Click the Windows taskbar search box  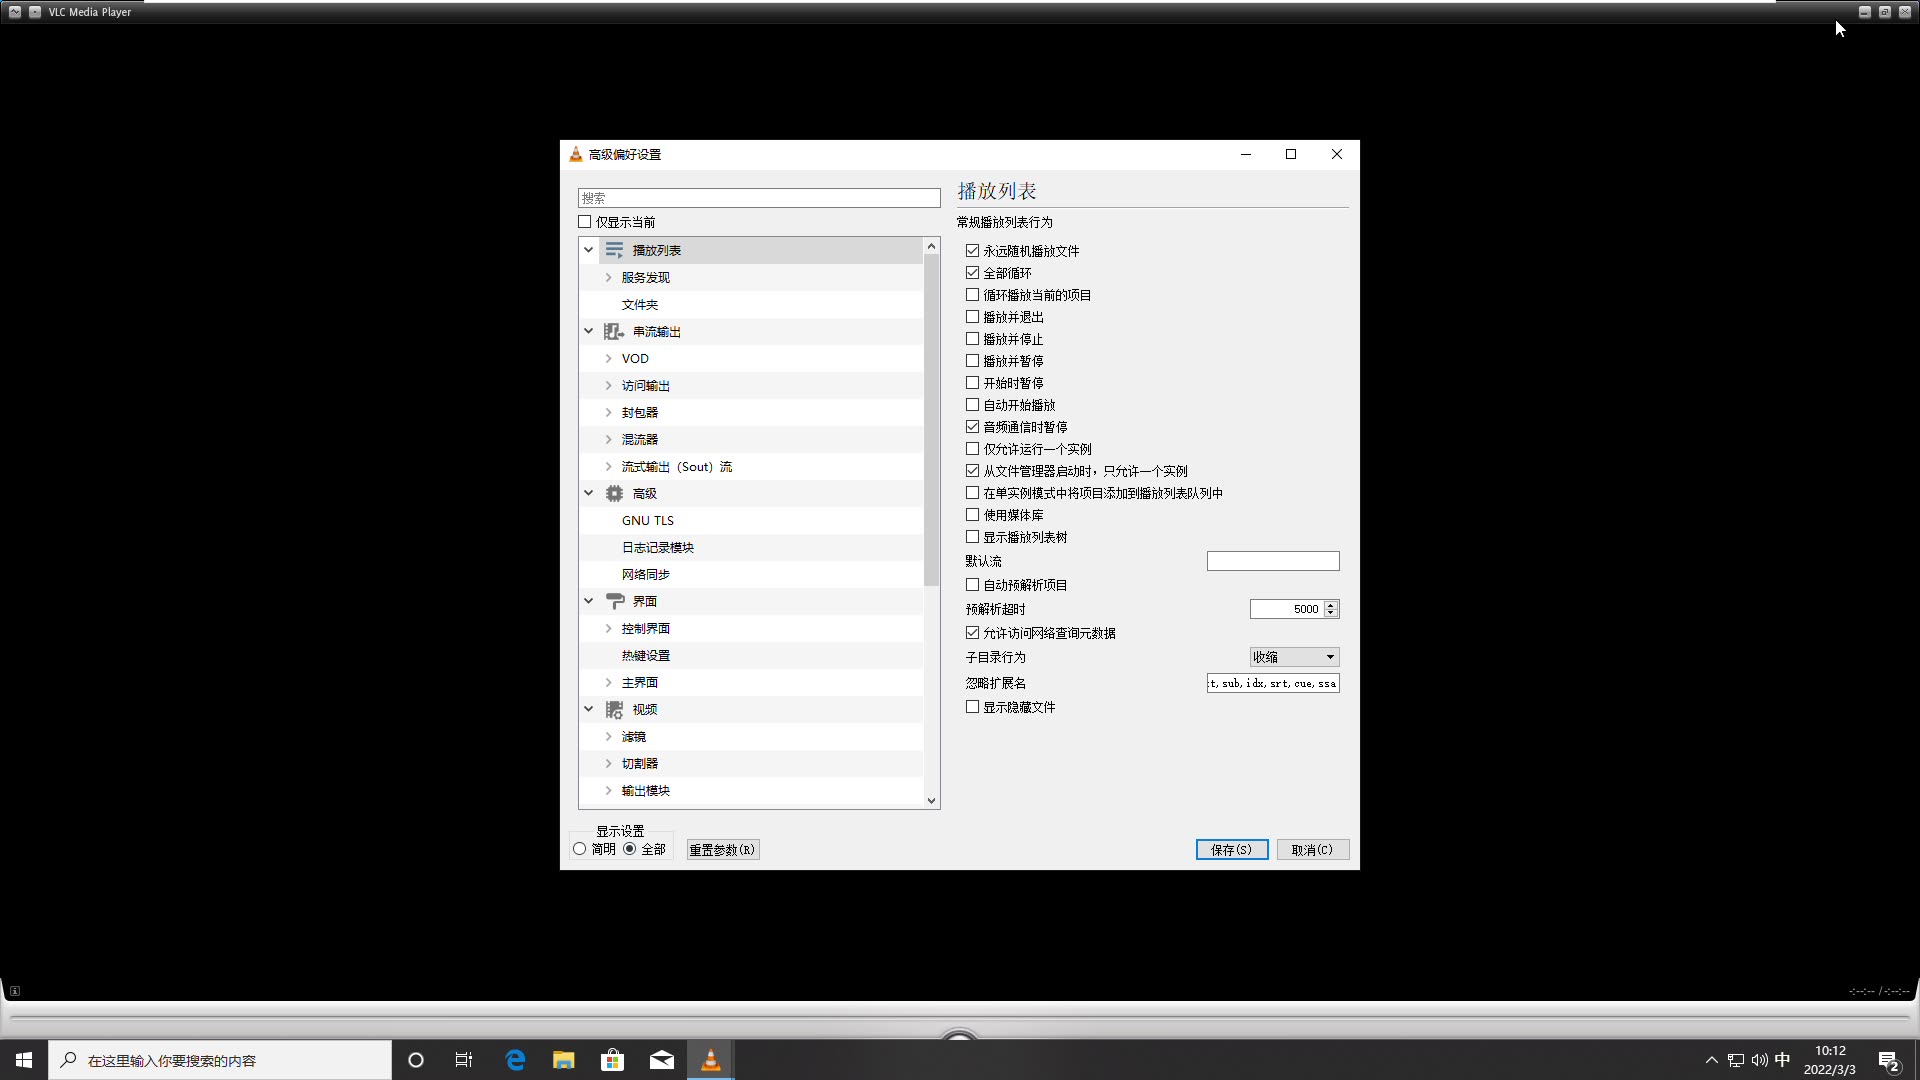click(220, 1060)
